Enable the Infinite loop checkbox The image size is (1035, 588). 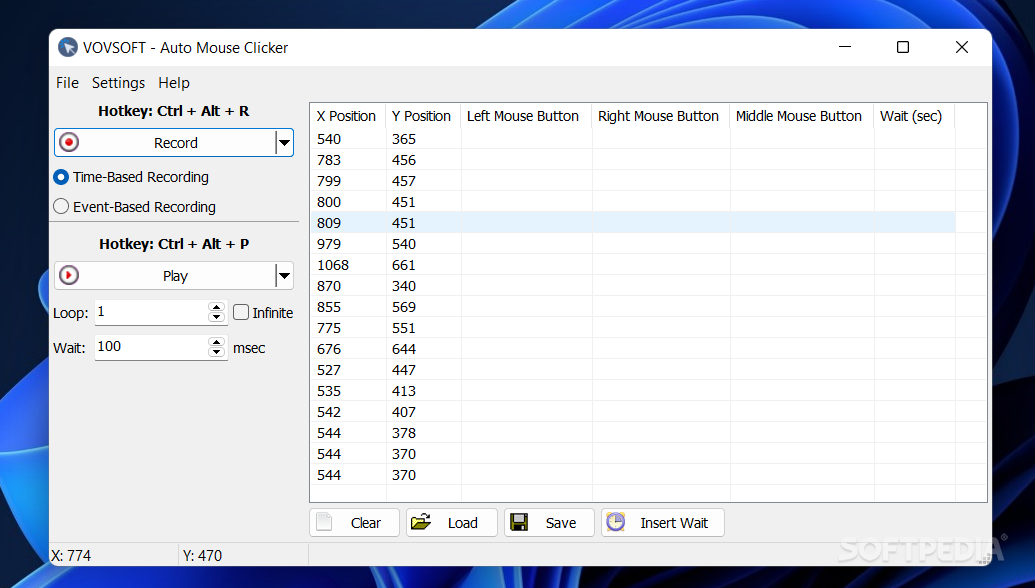[241, 312]
